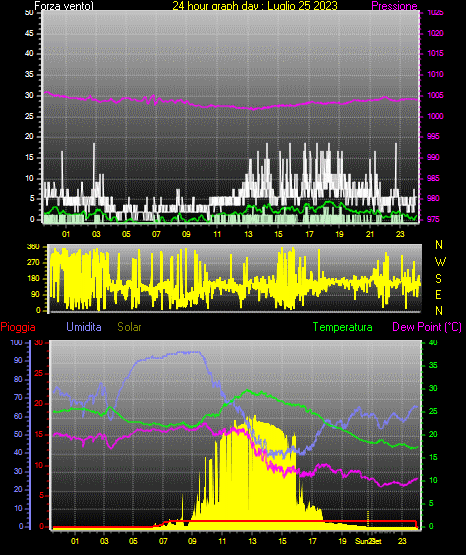Click wind direction axis value "270"
This screenshot has height=555, width=466.
pyautogui.click(x=33, y=263)
